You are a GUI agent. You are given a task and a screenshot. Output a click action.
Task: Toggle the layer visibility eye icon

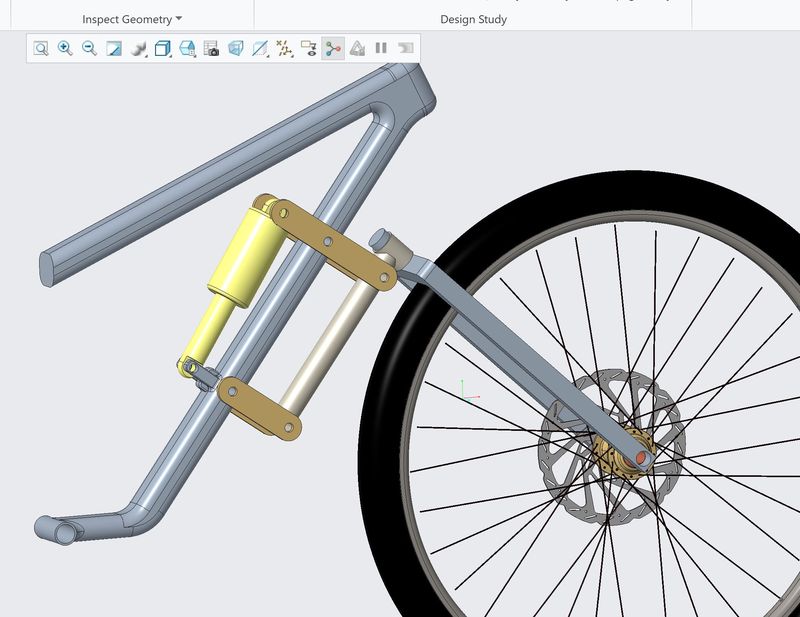click(x=308, y=48)
